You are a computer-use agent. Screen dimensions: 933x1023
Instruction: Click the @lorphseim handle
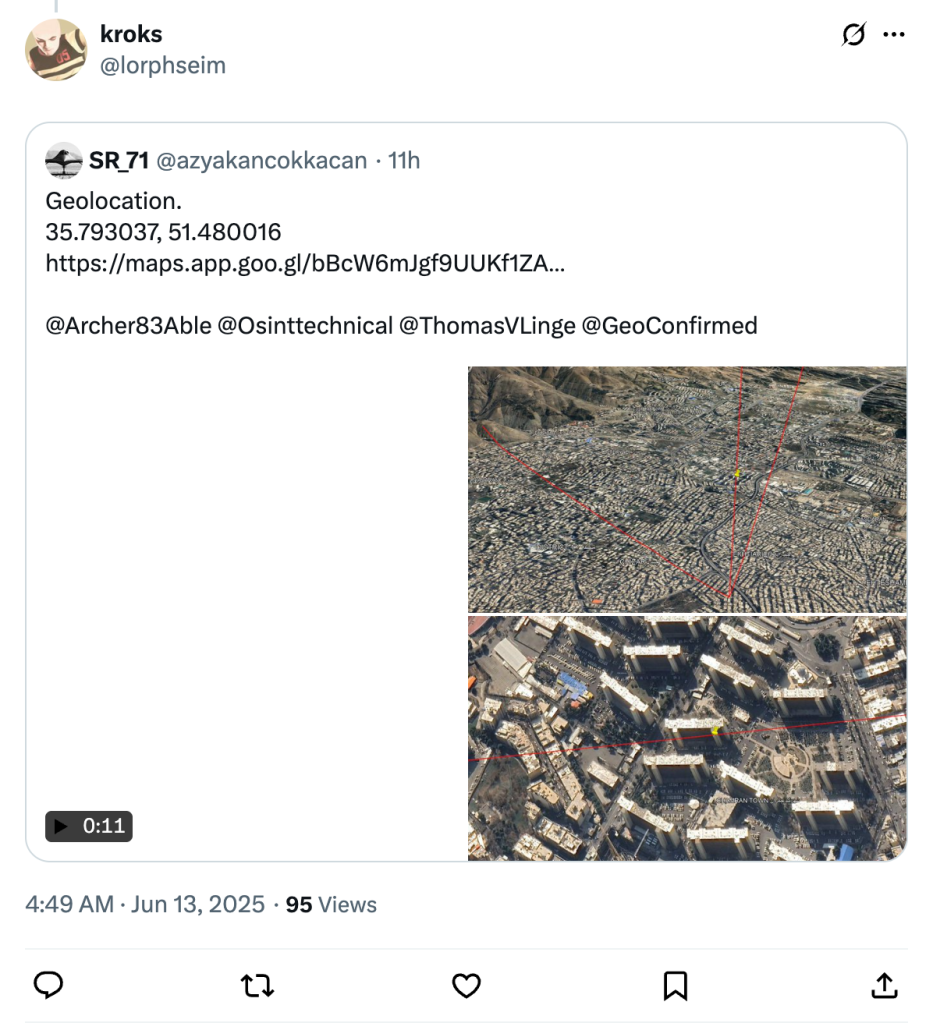coord(163,66)
